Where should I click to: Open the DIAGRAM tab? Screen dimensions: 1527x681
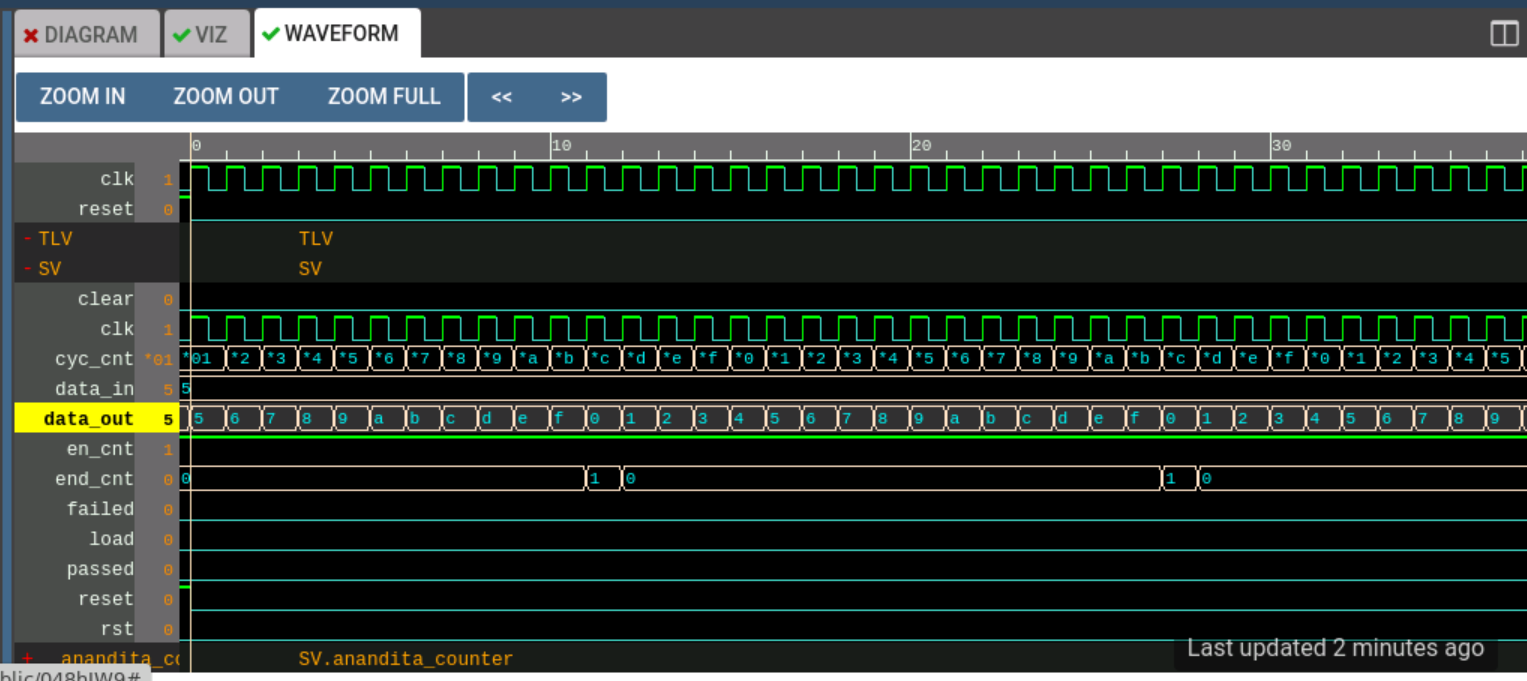click(x=86, y=33)
